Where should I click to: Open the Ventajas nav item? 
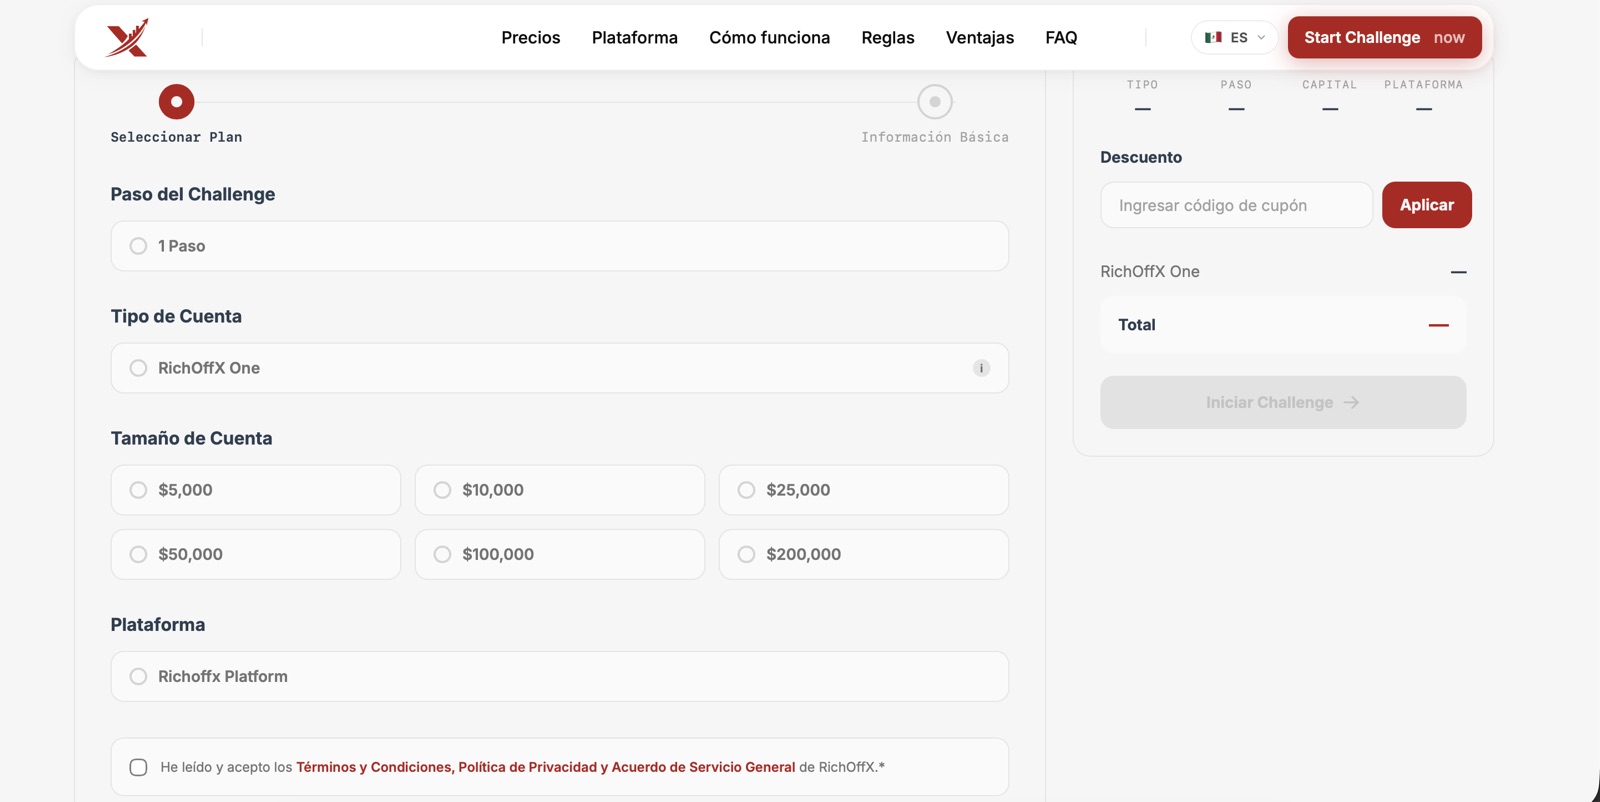click(980, 38)
